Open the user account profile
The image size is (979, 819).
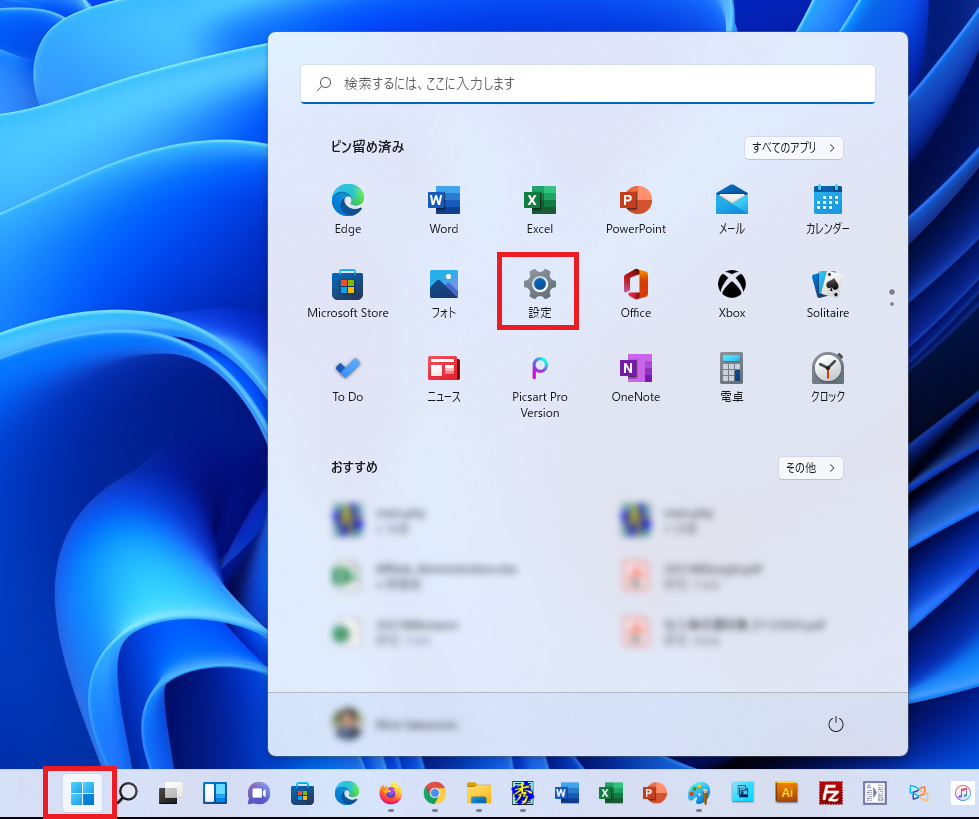395,724
